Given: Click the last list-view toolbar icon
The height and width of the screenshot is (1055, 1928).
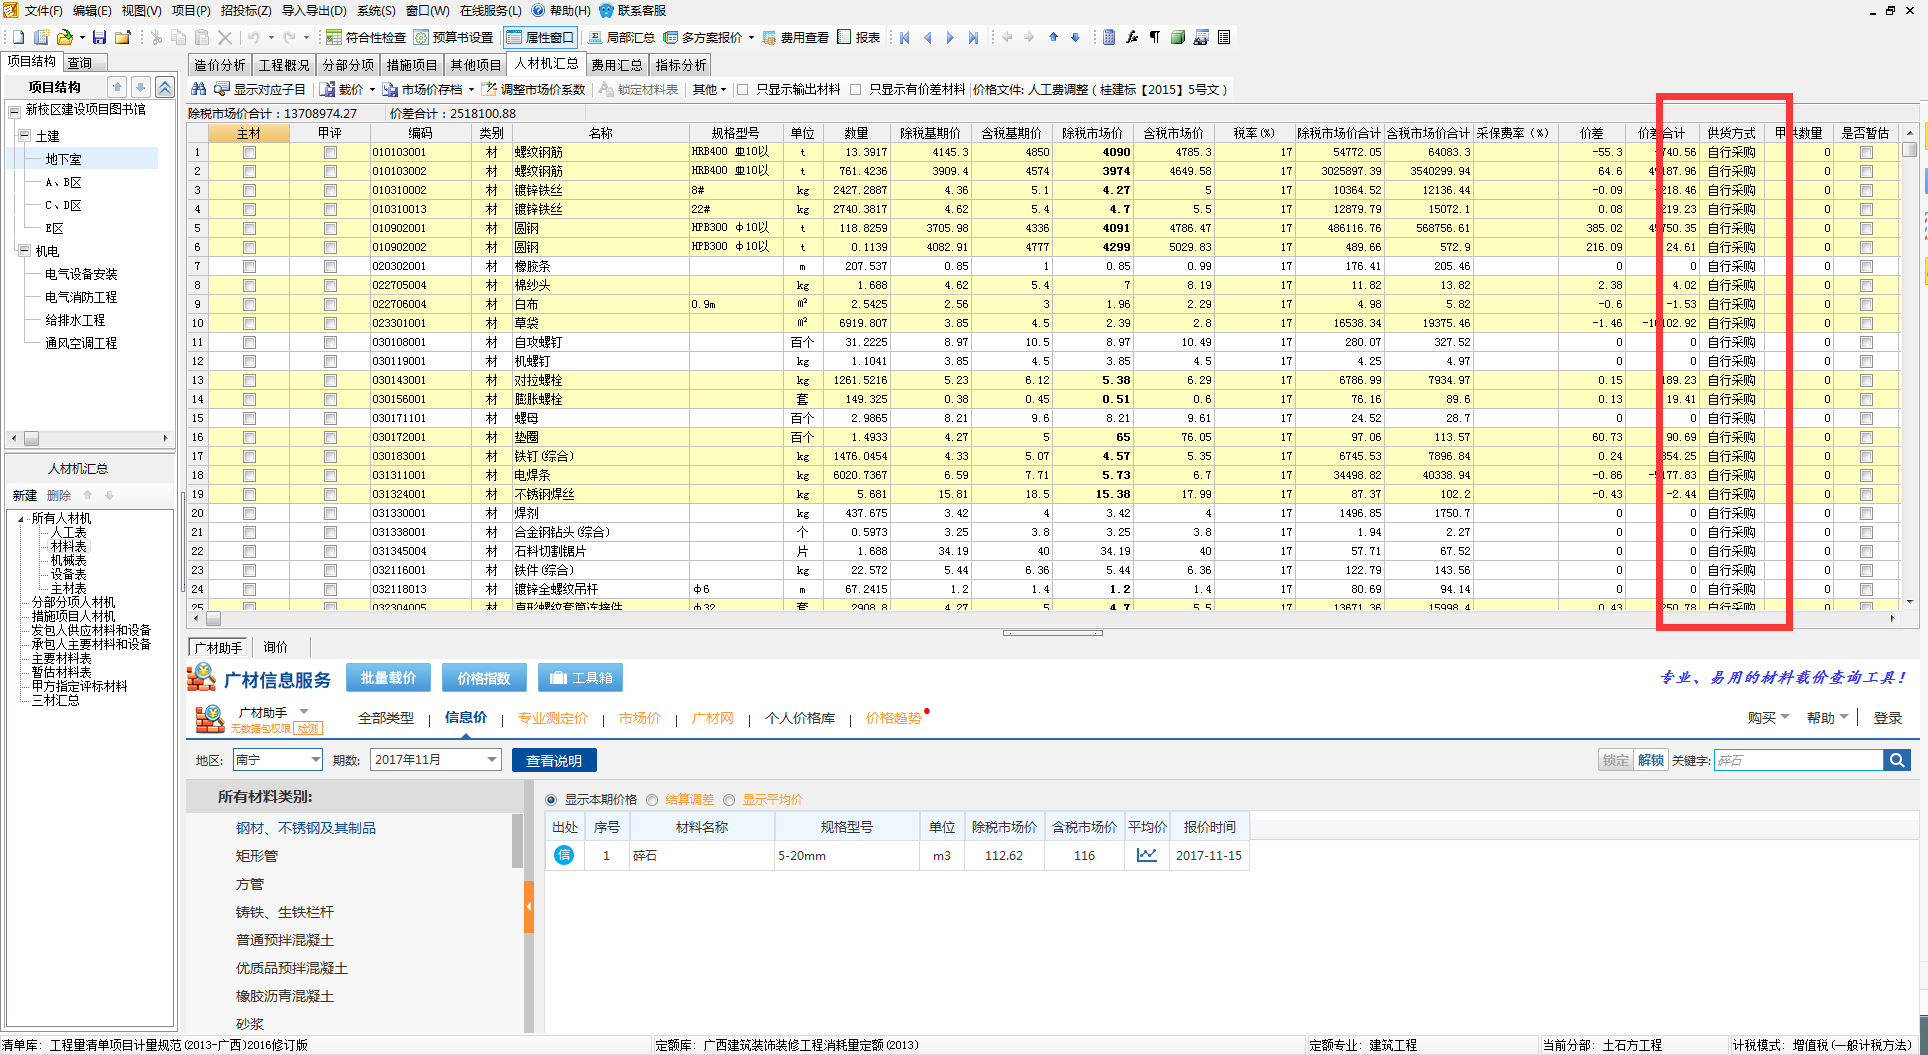Looking at the screenshot, I should point(1224,37).
